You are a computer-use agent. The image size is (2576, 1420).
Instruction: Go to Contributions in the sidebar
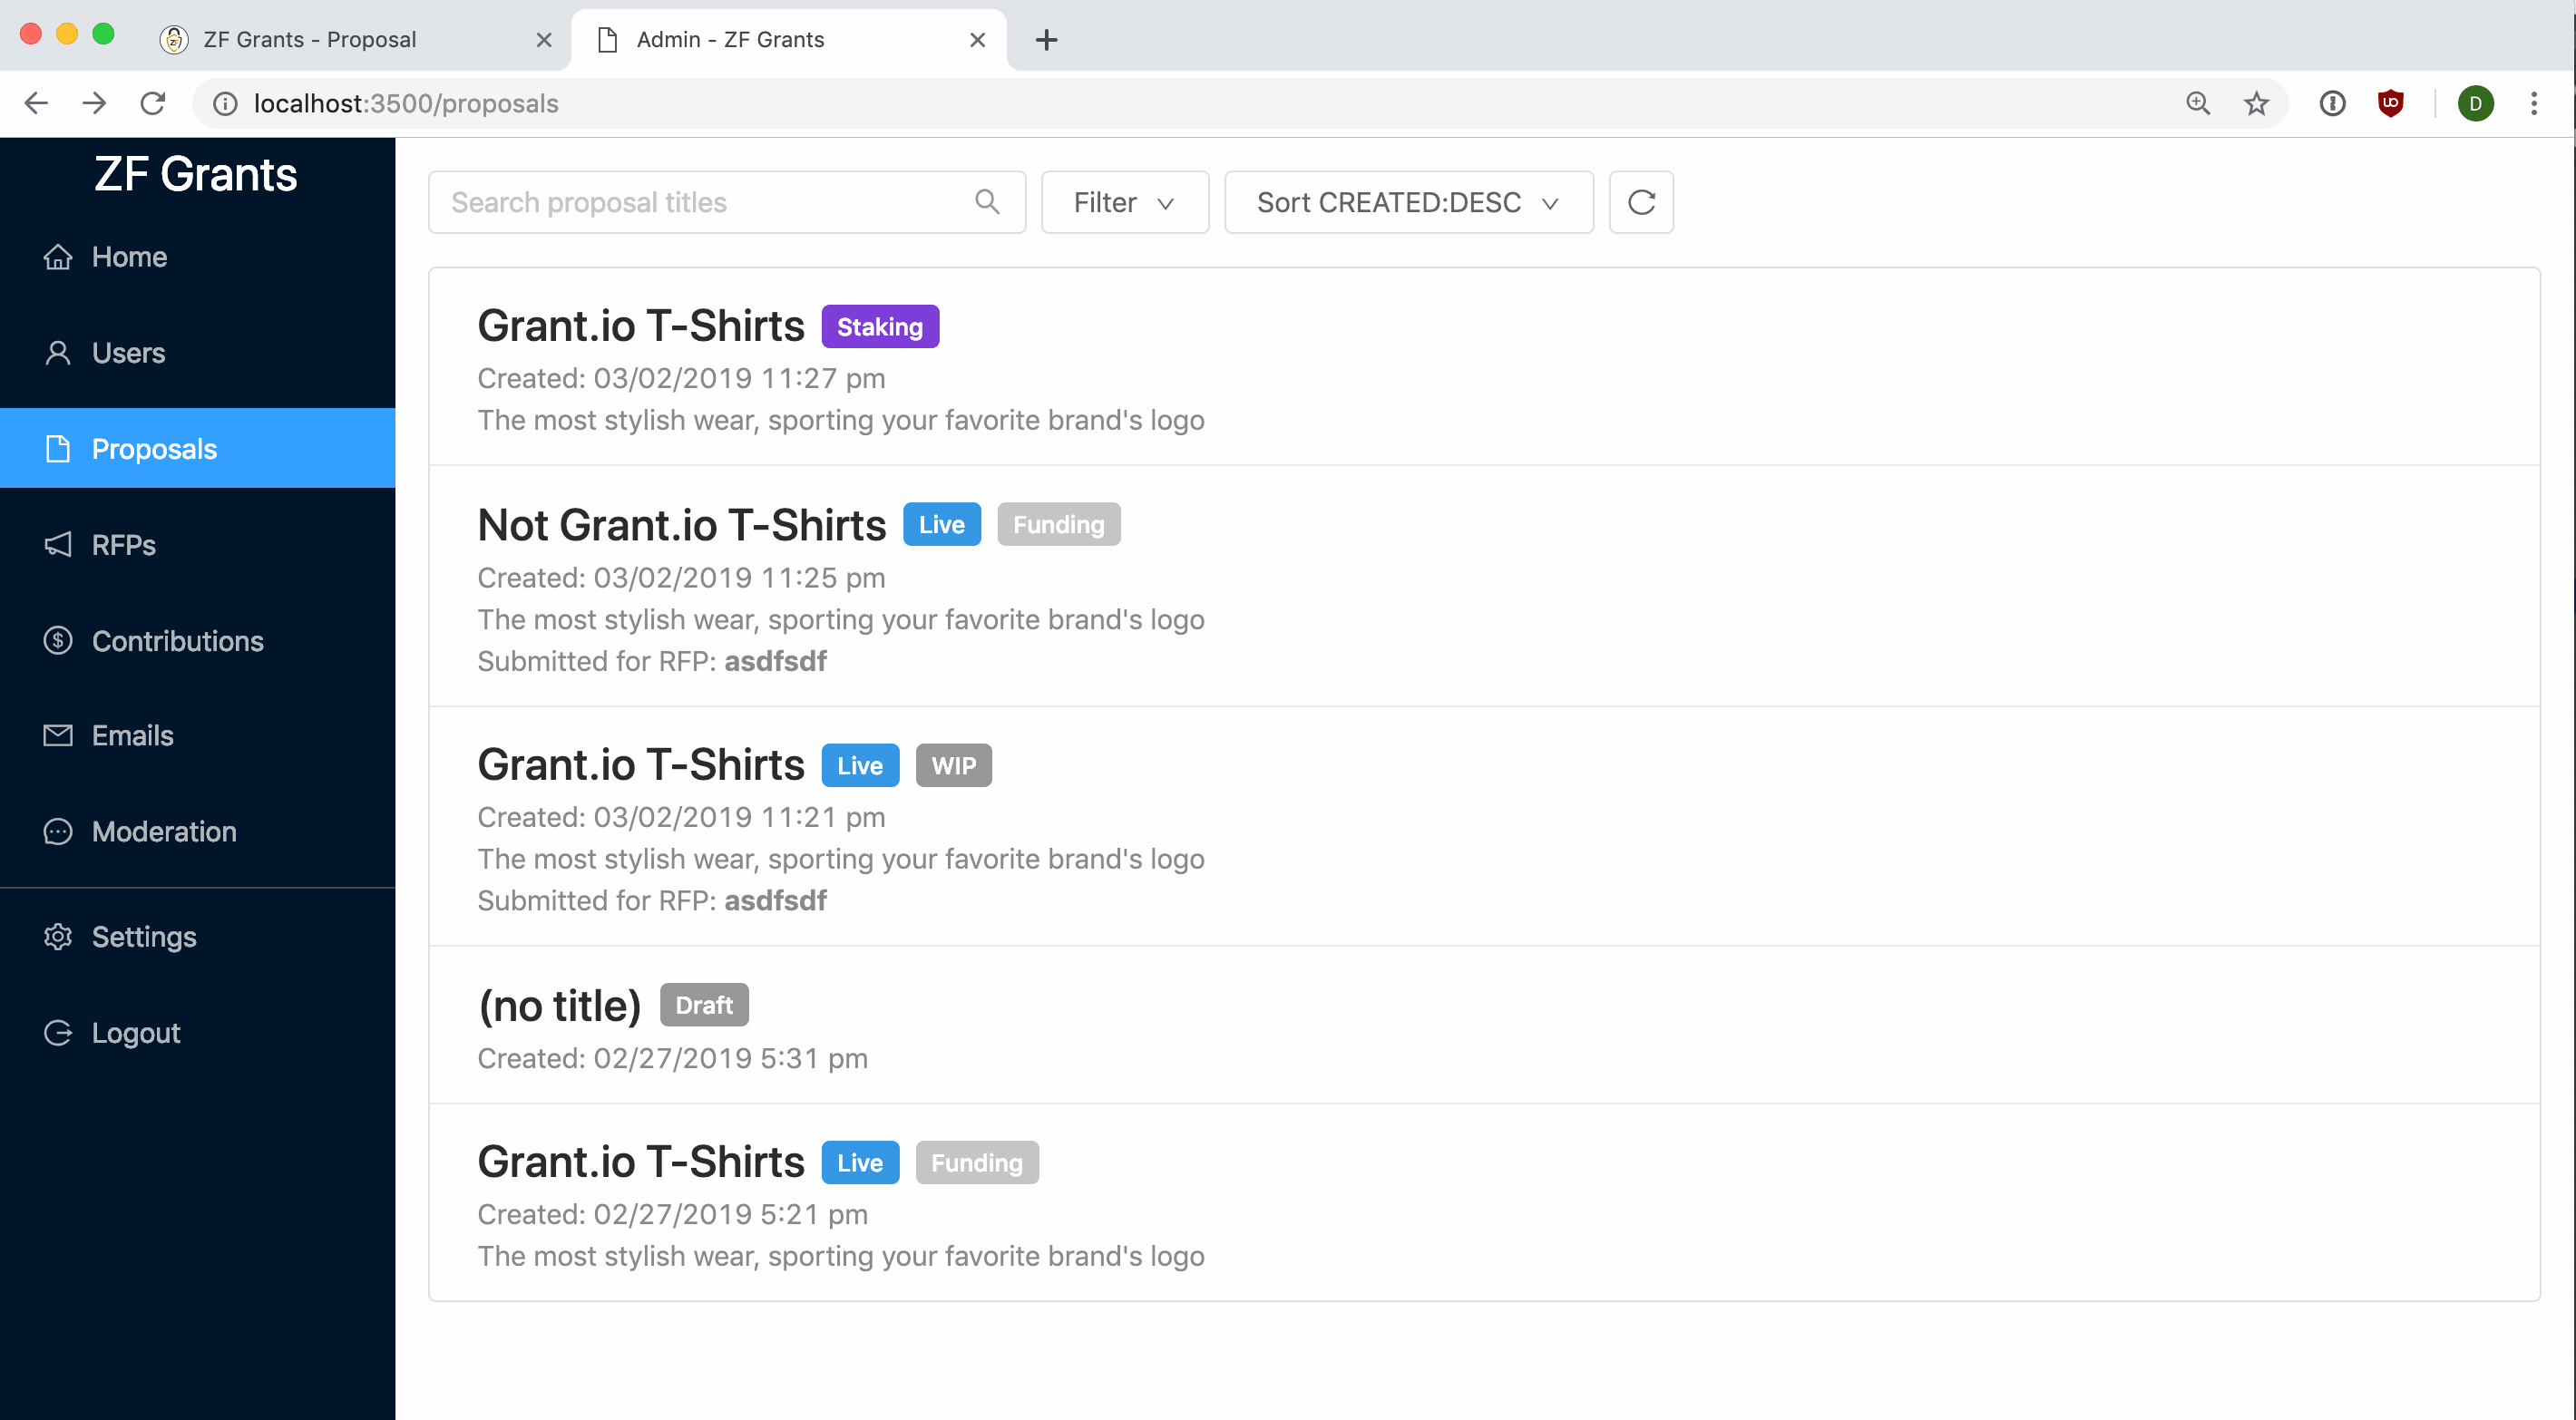click(177, 641)
